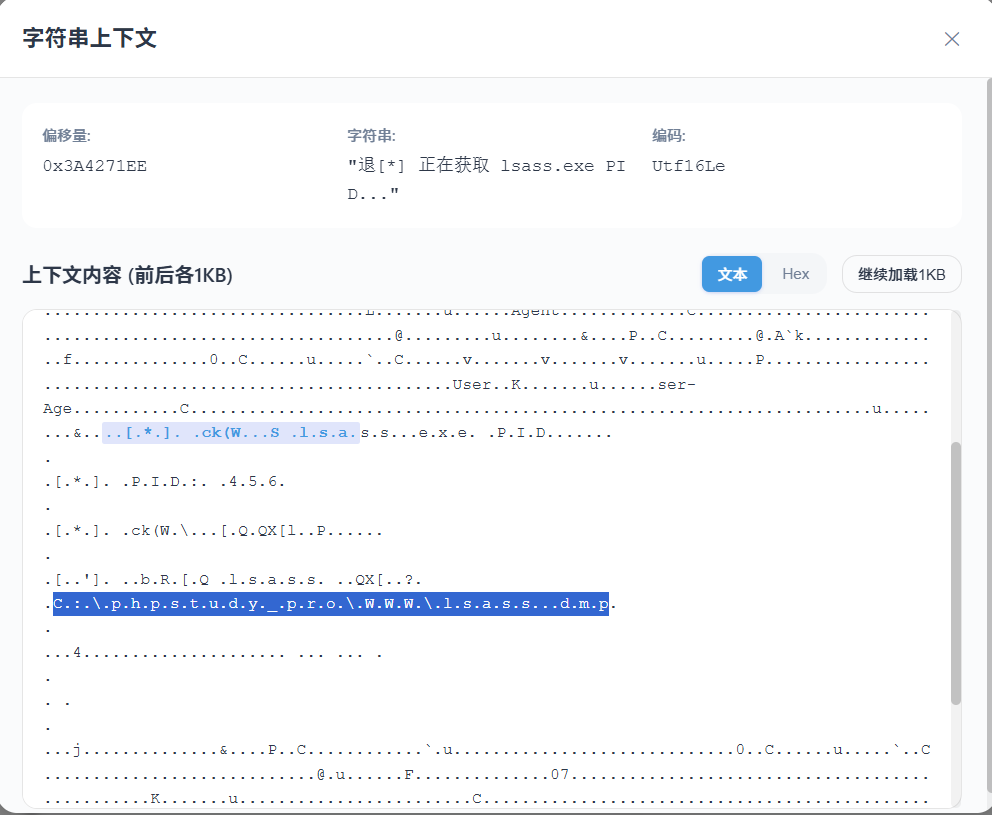Click the 偏移量 label
Screen dimensions: 992x815
point(66,135)
